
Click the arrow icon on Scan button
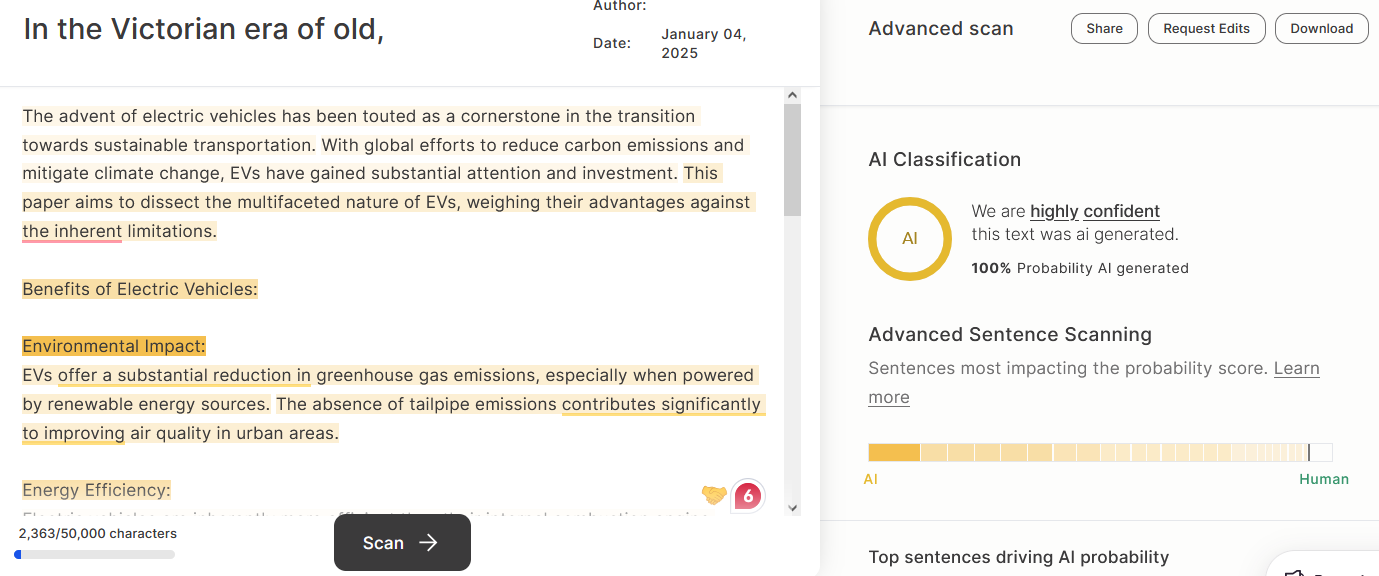(x=429, y=543)
